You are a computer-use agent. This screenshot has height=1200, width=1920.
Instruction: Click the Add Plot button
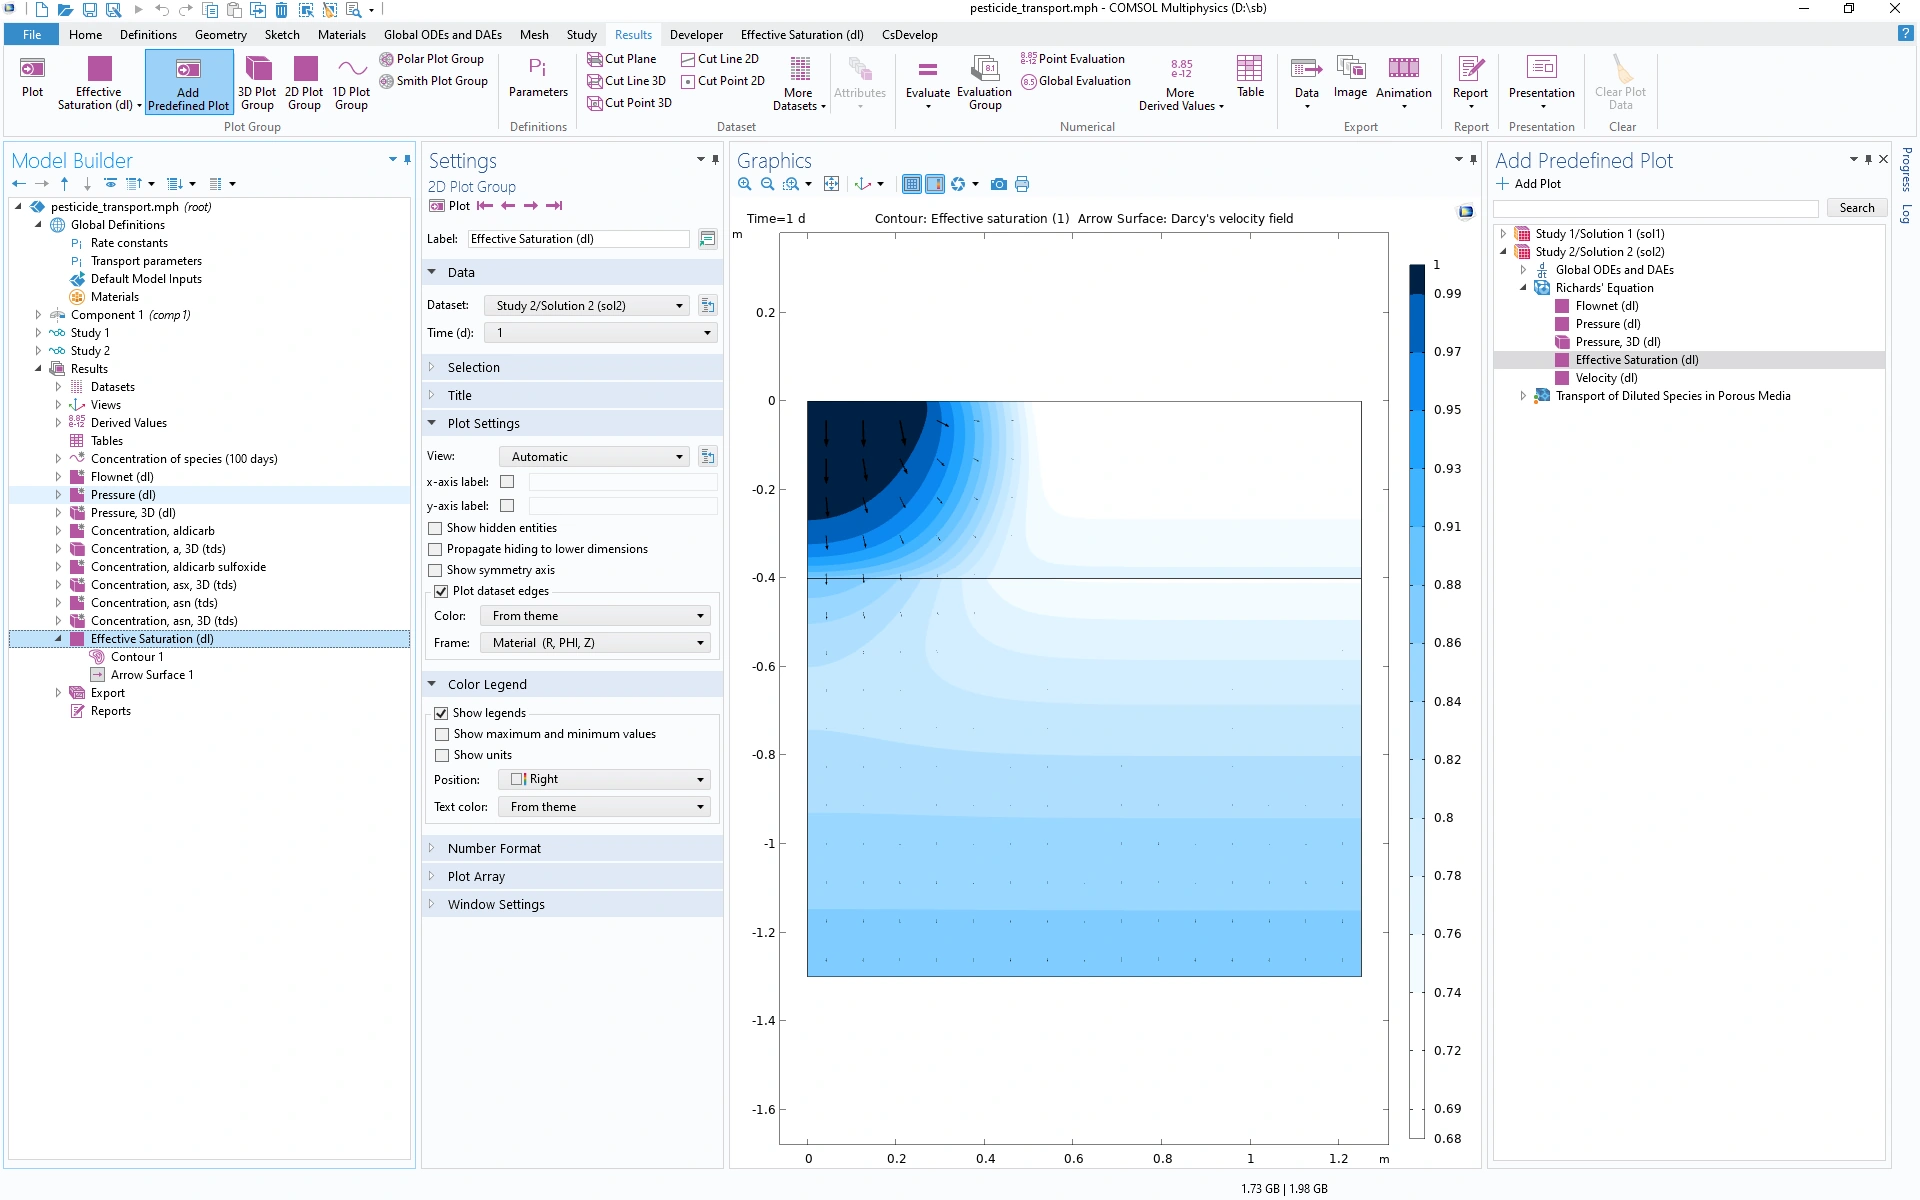1528,184
